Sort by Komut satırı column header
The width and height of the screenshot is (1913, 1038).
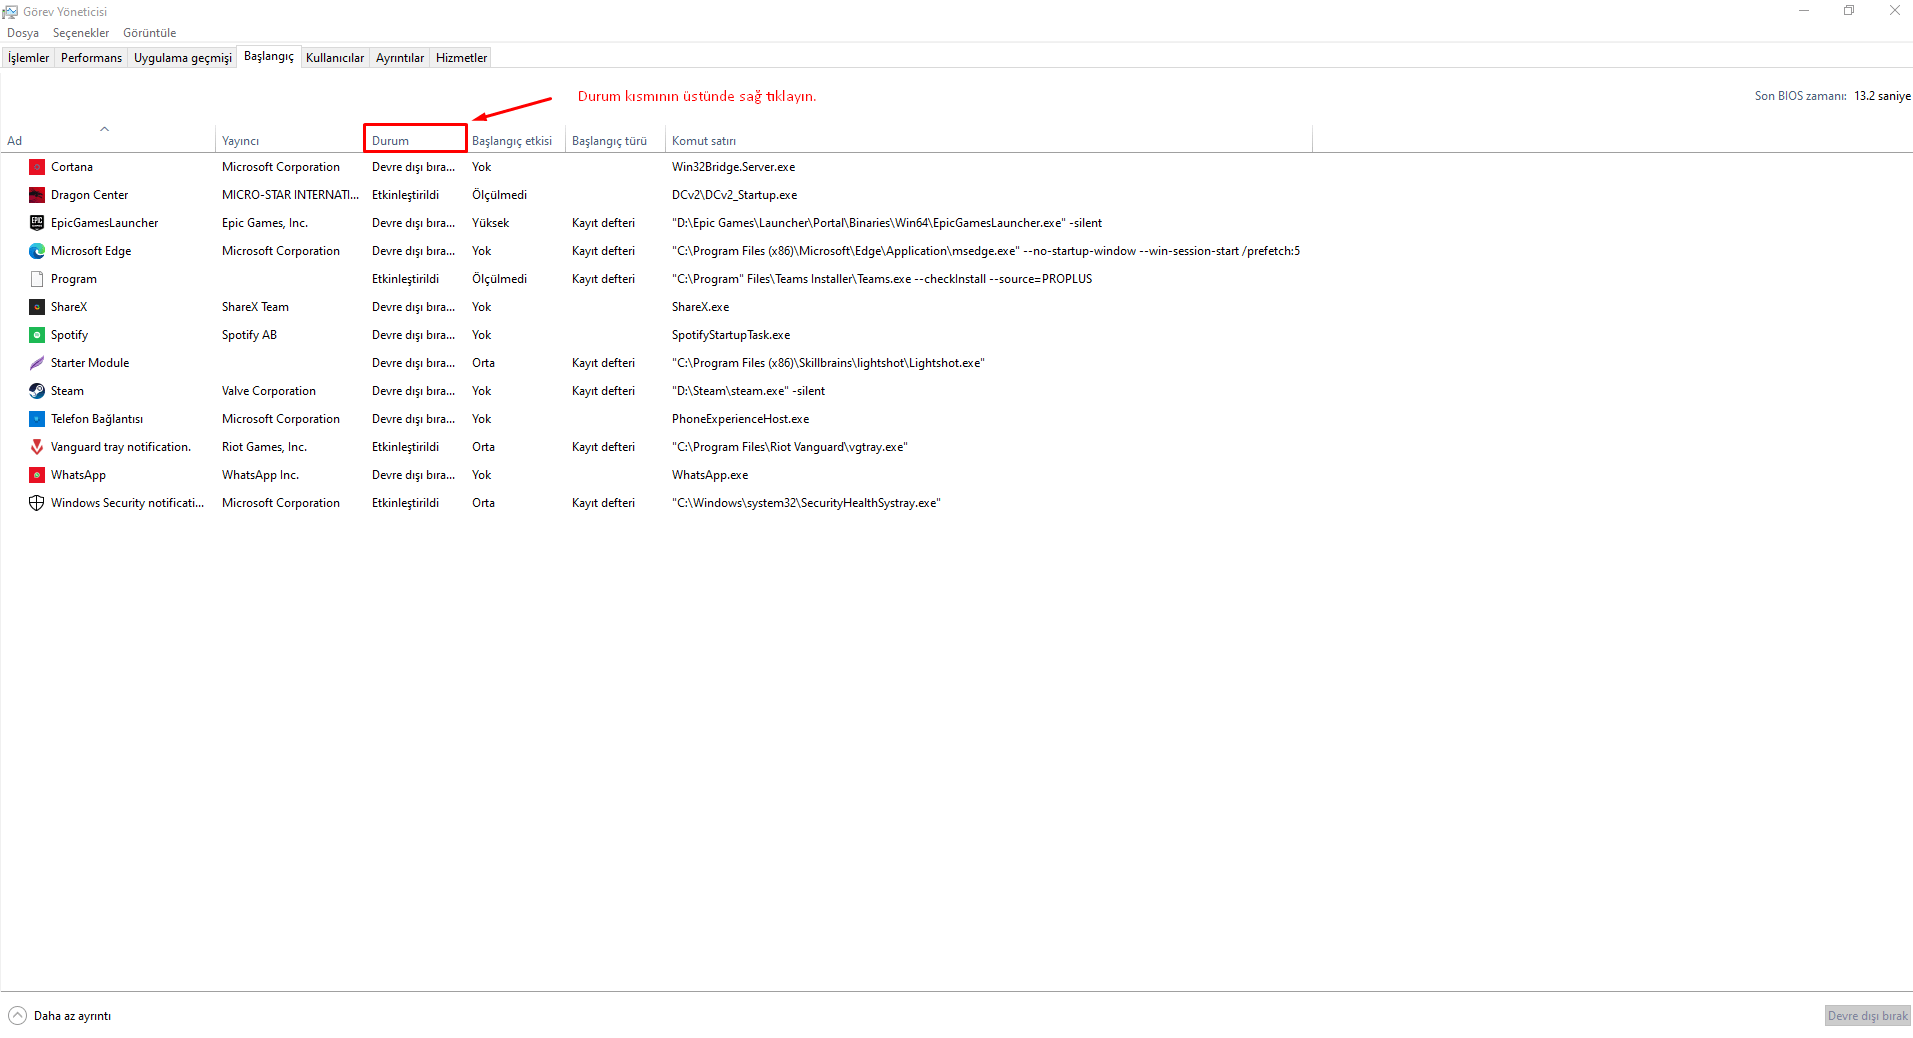pyautogui.click(x=989, y=141)
